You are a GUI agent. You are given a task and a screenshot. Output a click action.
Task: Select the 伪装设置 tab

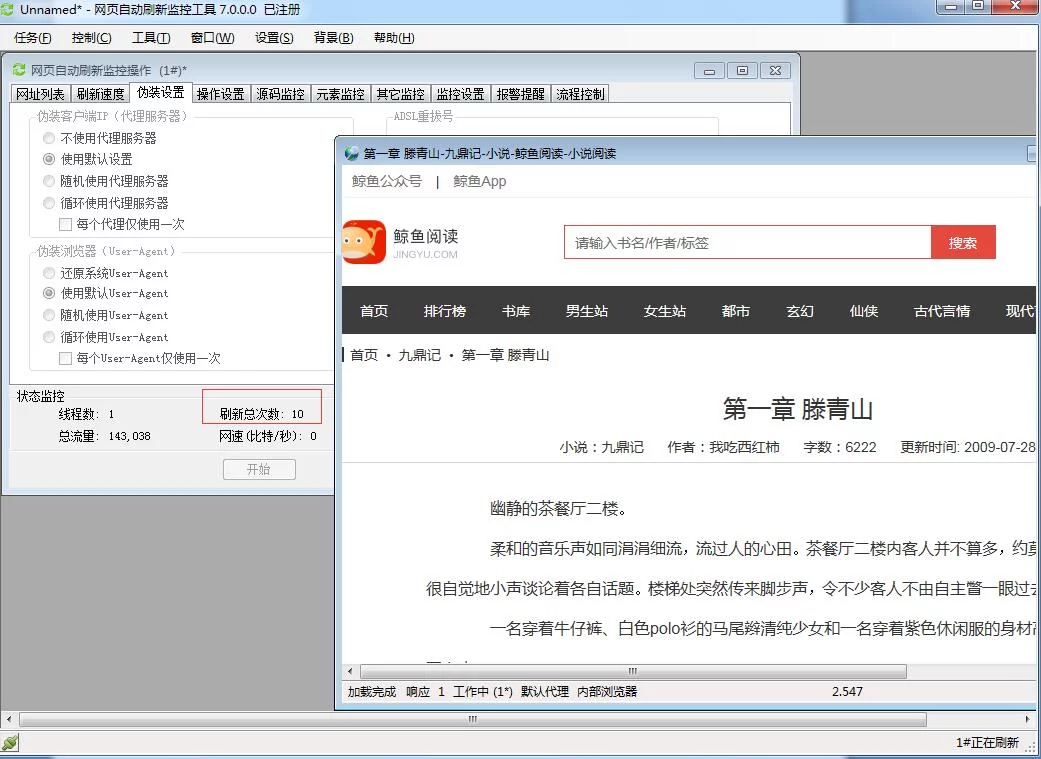[161, 92]
